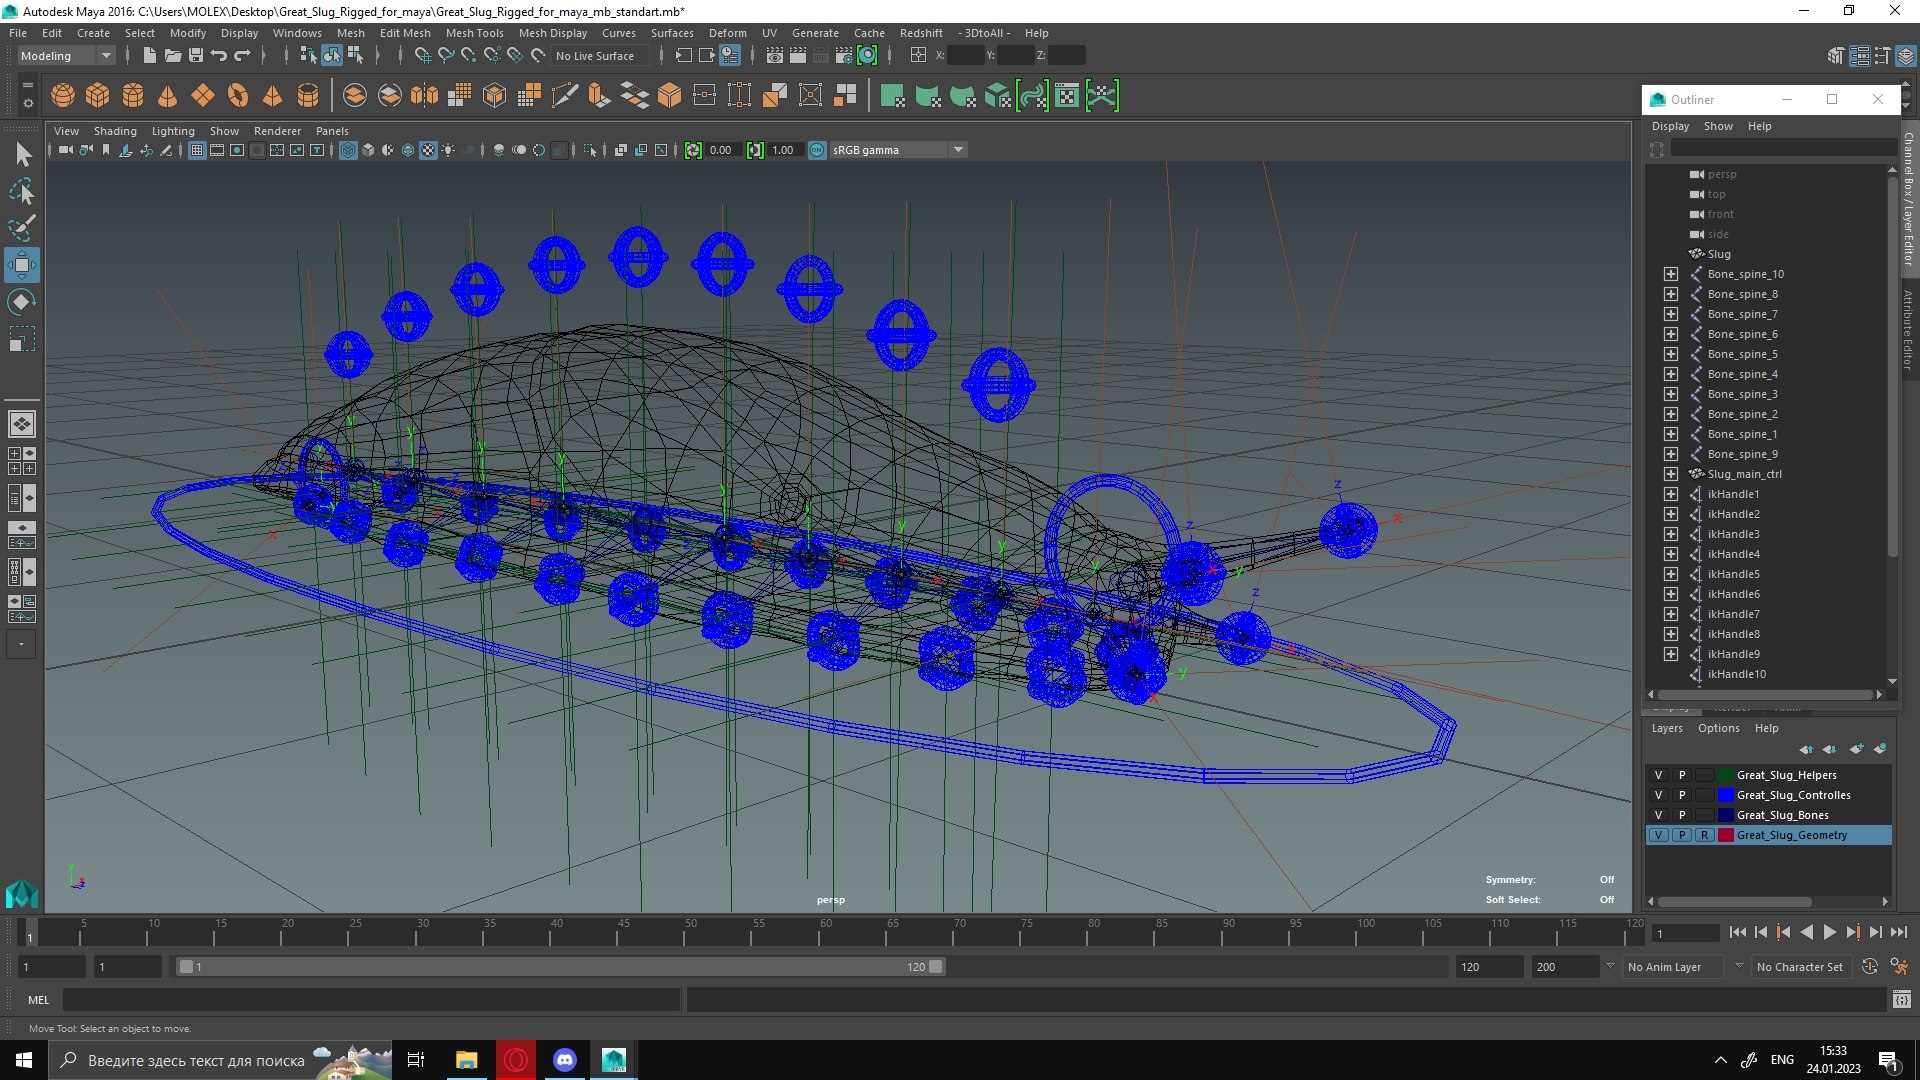Expand Bone_spine_10 in Outliner
The image size is (1920, 1080).
coord(1670,274)
